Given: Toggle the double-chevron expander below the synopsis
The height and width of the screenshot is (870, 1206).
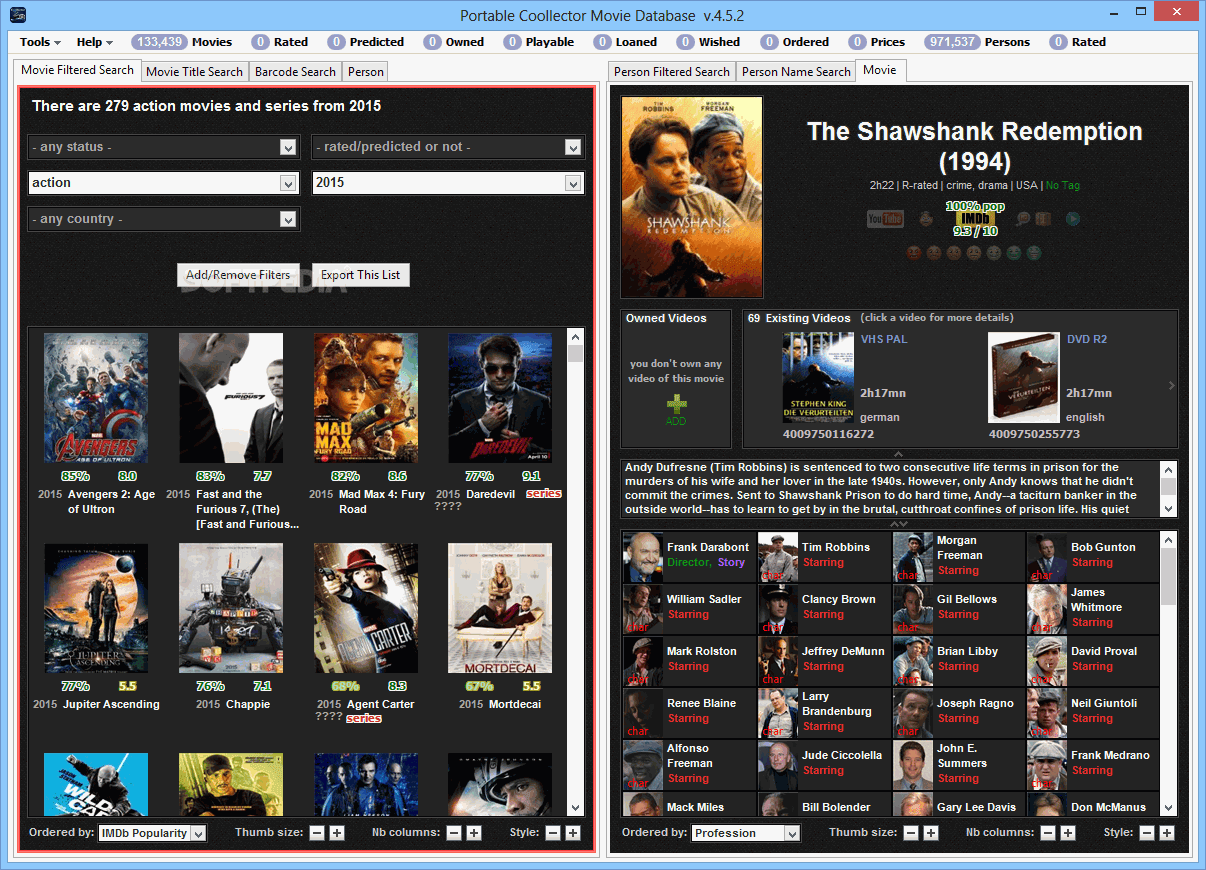Looking at the screenshot, I should coord(898,524).
